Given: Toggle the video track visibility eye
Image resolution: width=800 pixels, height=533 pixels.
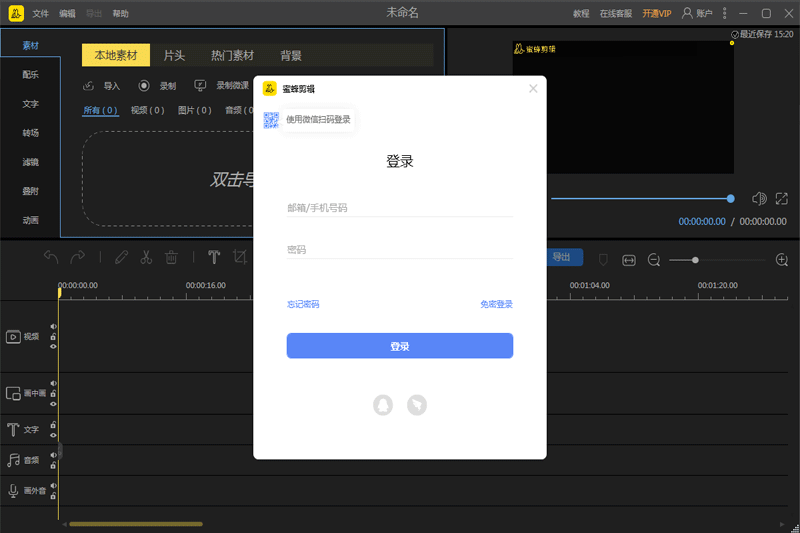Looking at the screenshot, I should (x=53, y=346).
